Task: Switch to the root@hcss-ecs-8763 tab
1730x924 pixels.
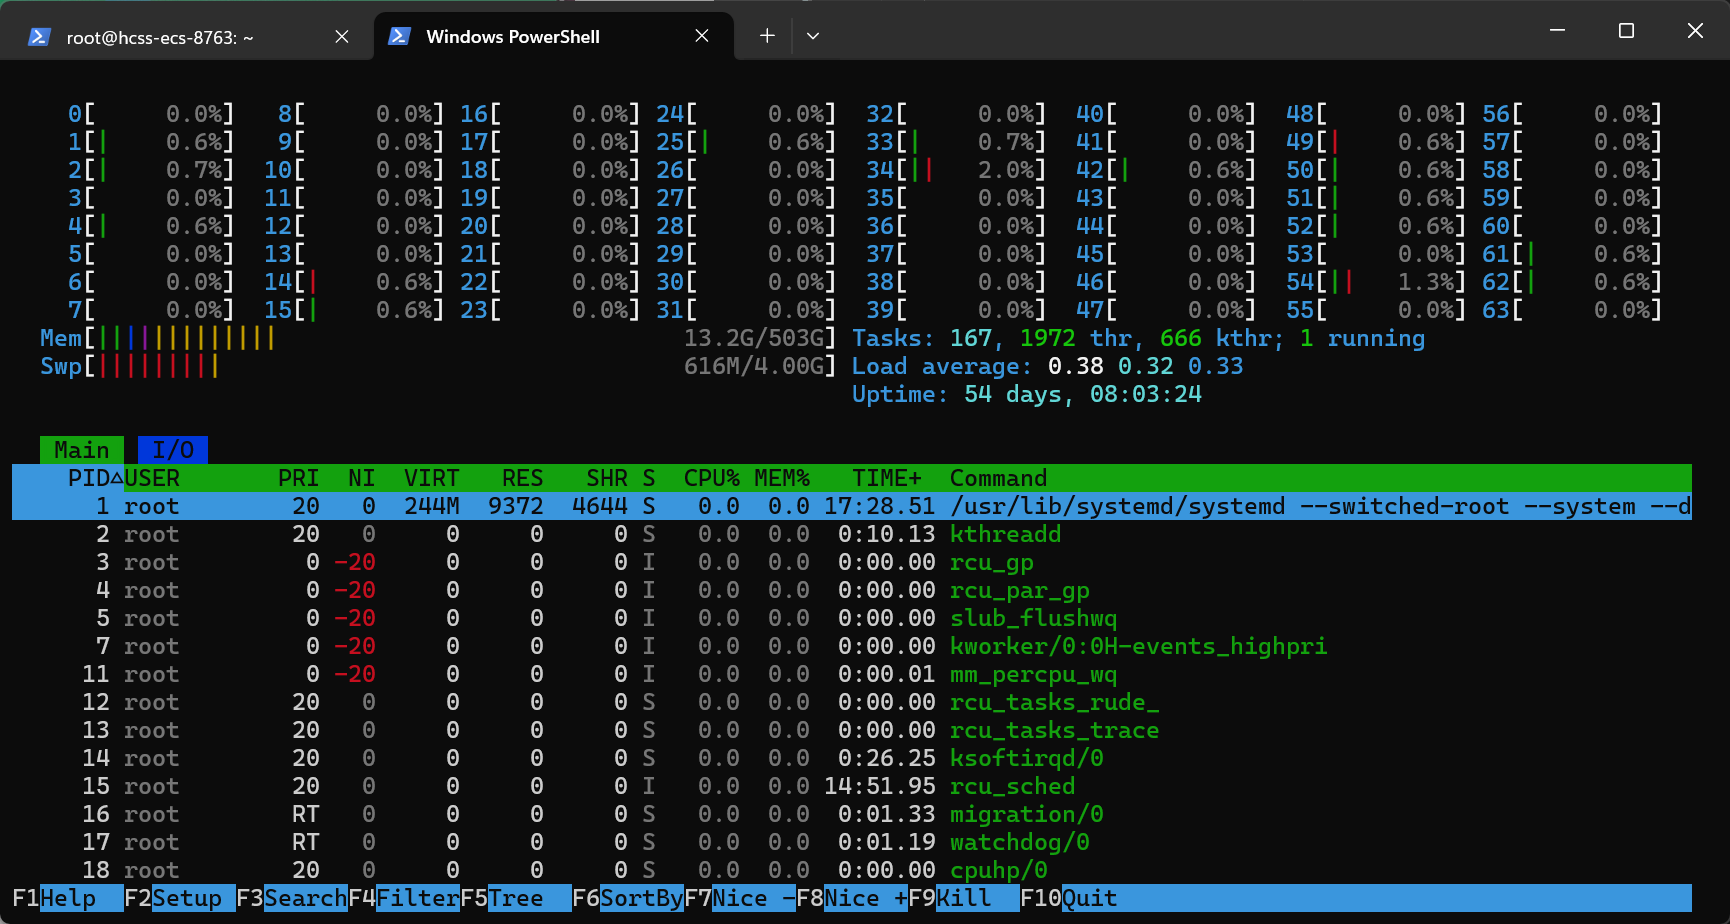Action: [160, 37]
